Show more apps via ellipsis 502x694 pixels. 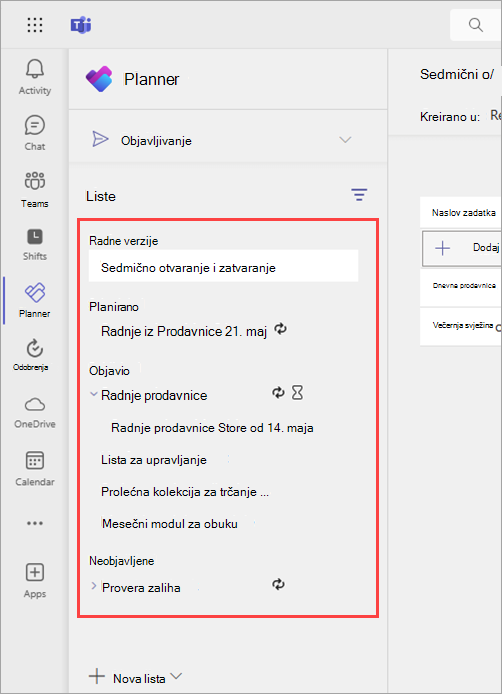(x=35, y=523)
